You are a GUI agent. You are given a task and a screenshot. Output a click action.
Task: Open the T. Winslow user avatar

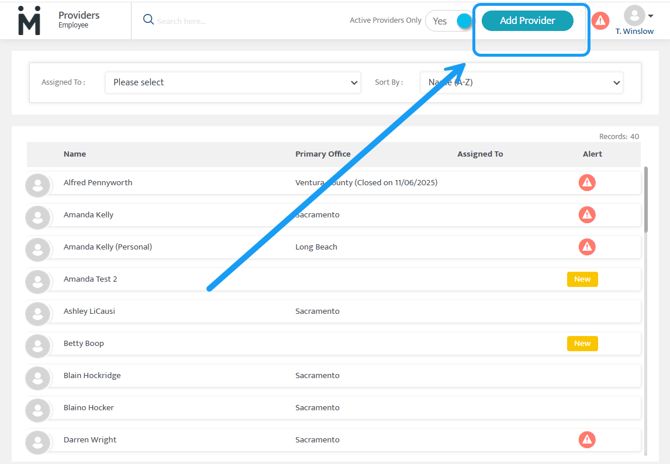point(633,15)
